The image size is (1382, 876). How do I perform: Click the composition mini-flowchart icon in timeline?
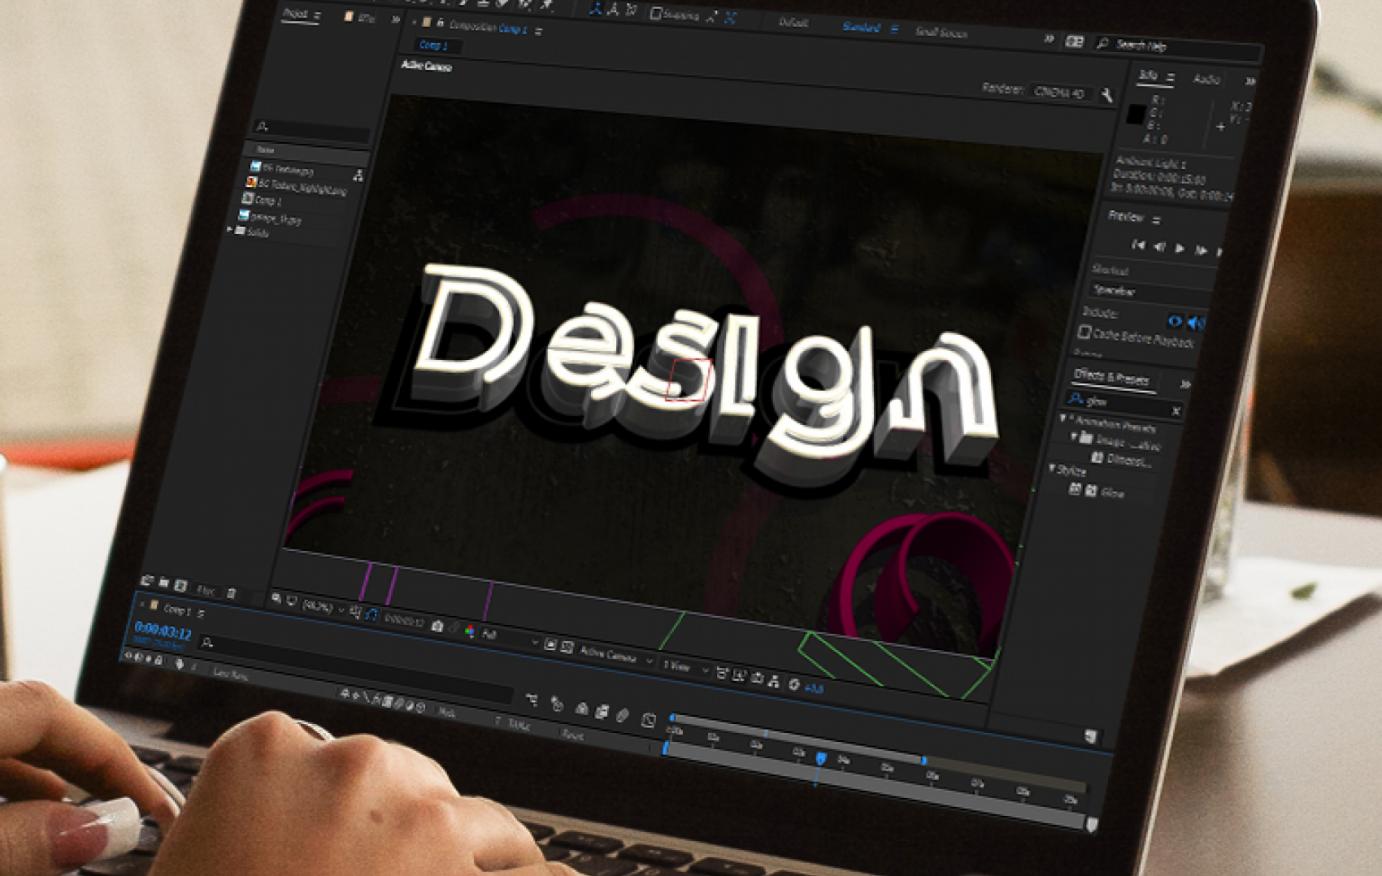coord(532,699)
